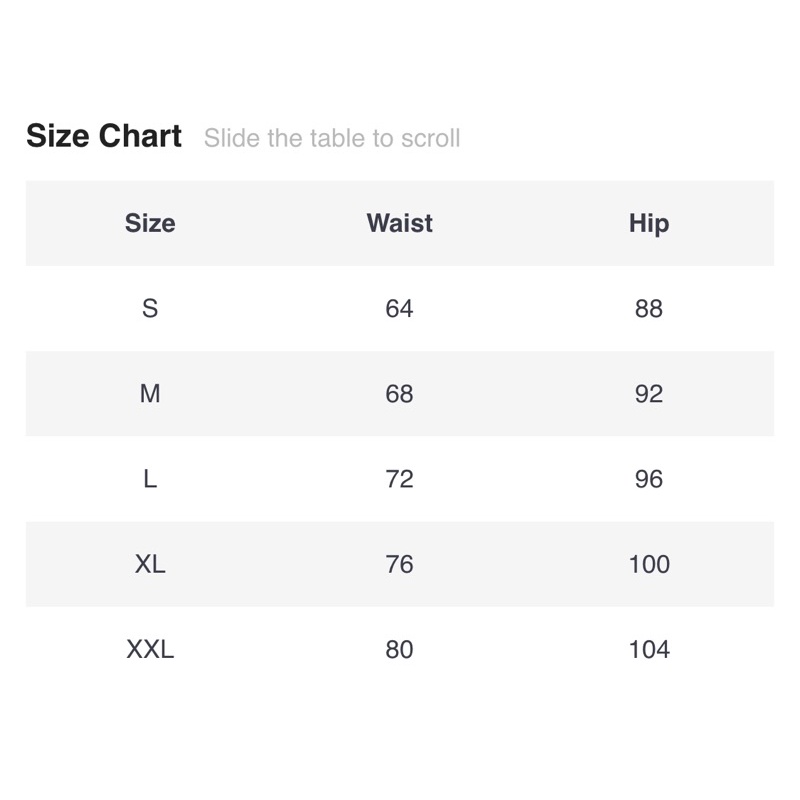Select the Size column header
800x800 pixels.
[x=150, y=223]
